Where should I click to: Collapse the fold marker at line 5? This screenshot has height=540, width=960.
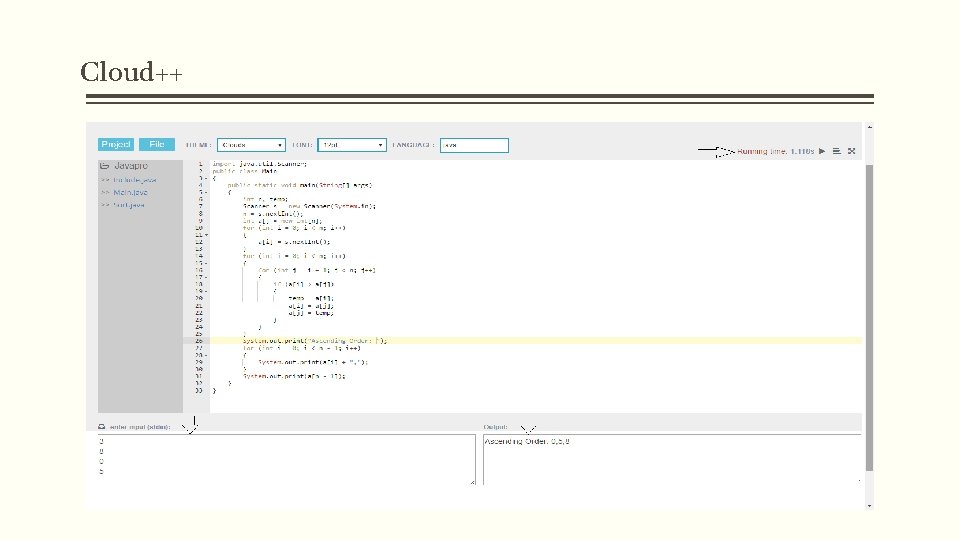tap(206, 192)
